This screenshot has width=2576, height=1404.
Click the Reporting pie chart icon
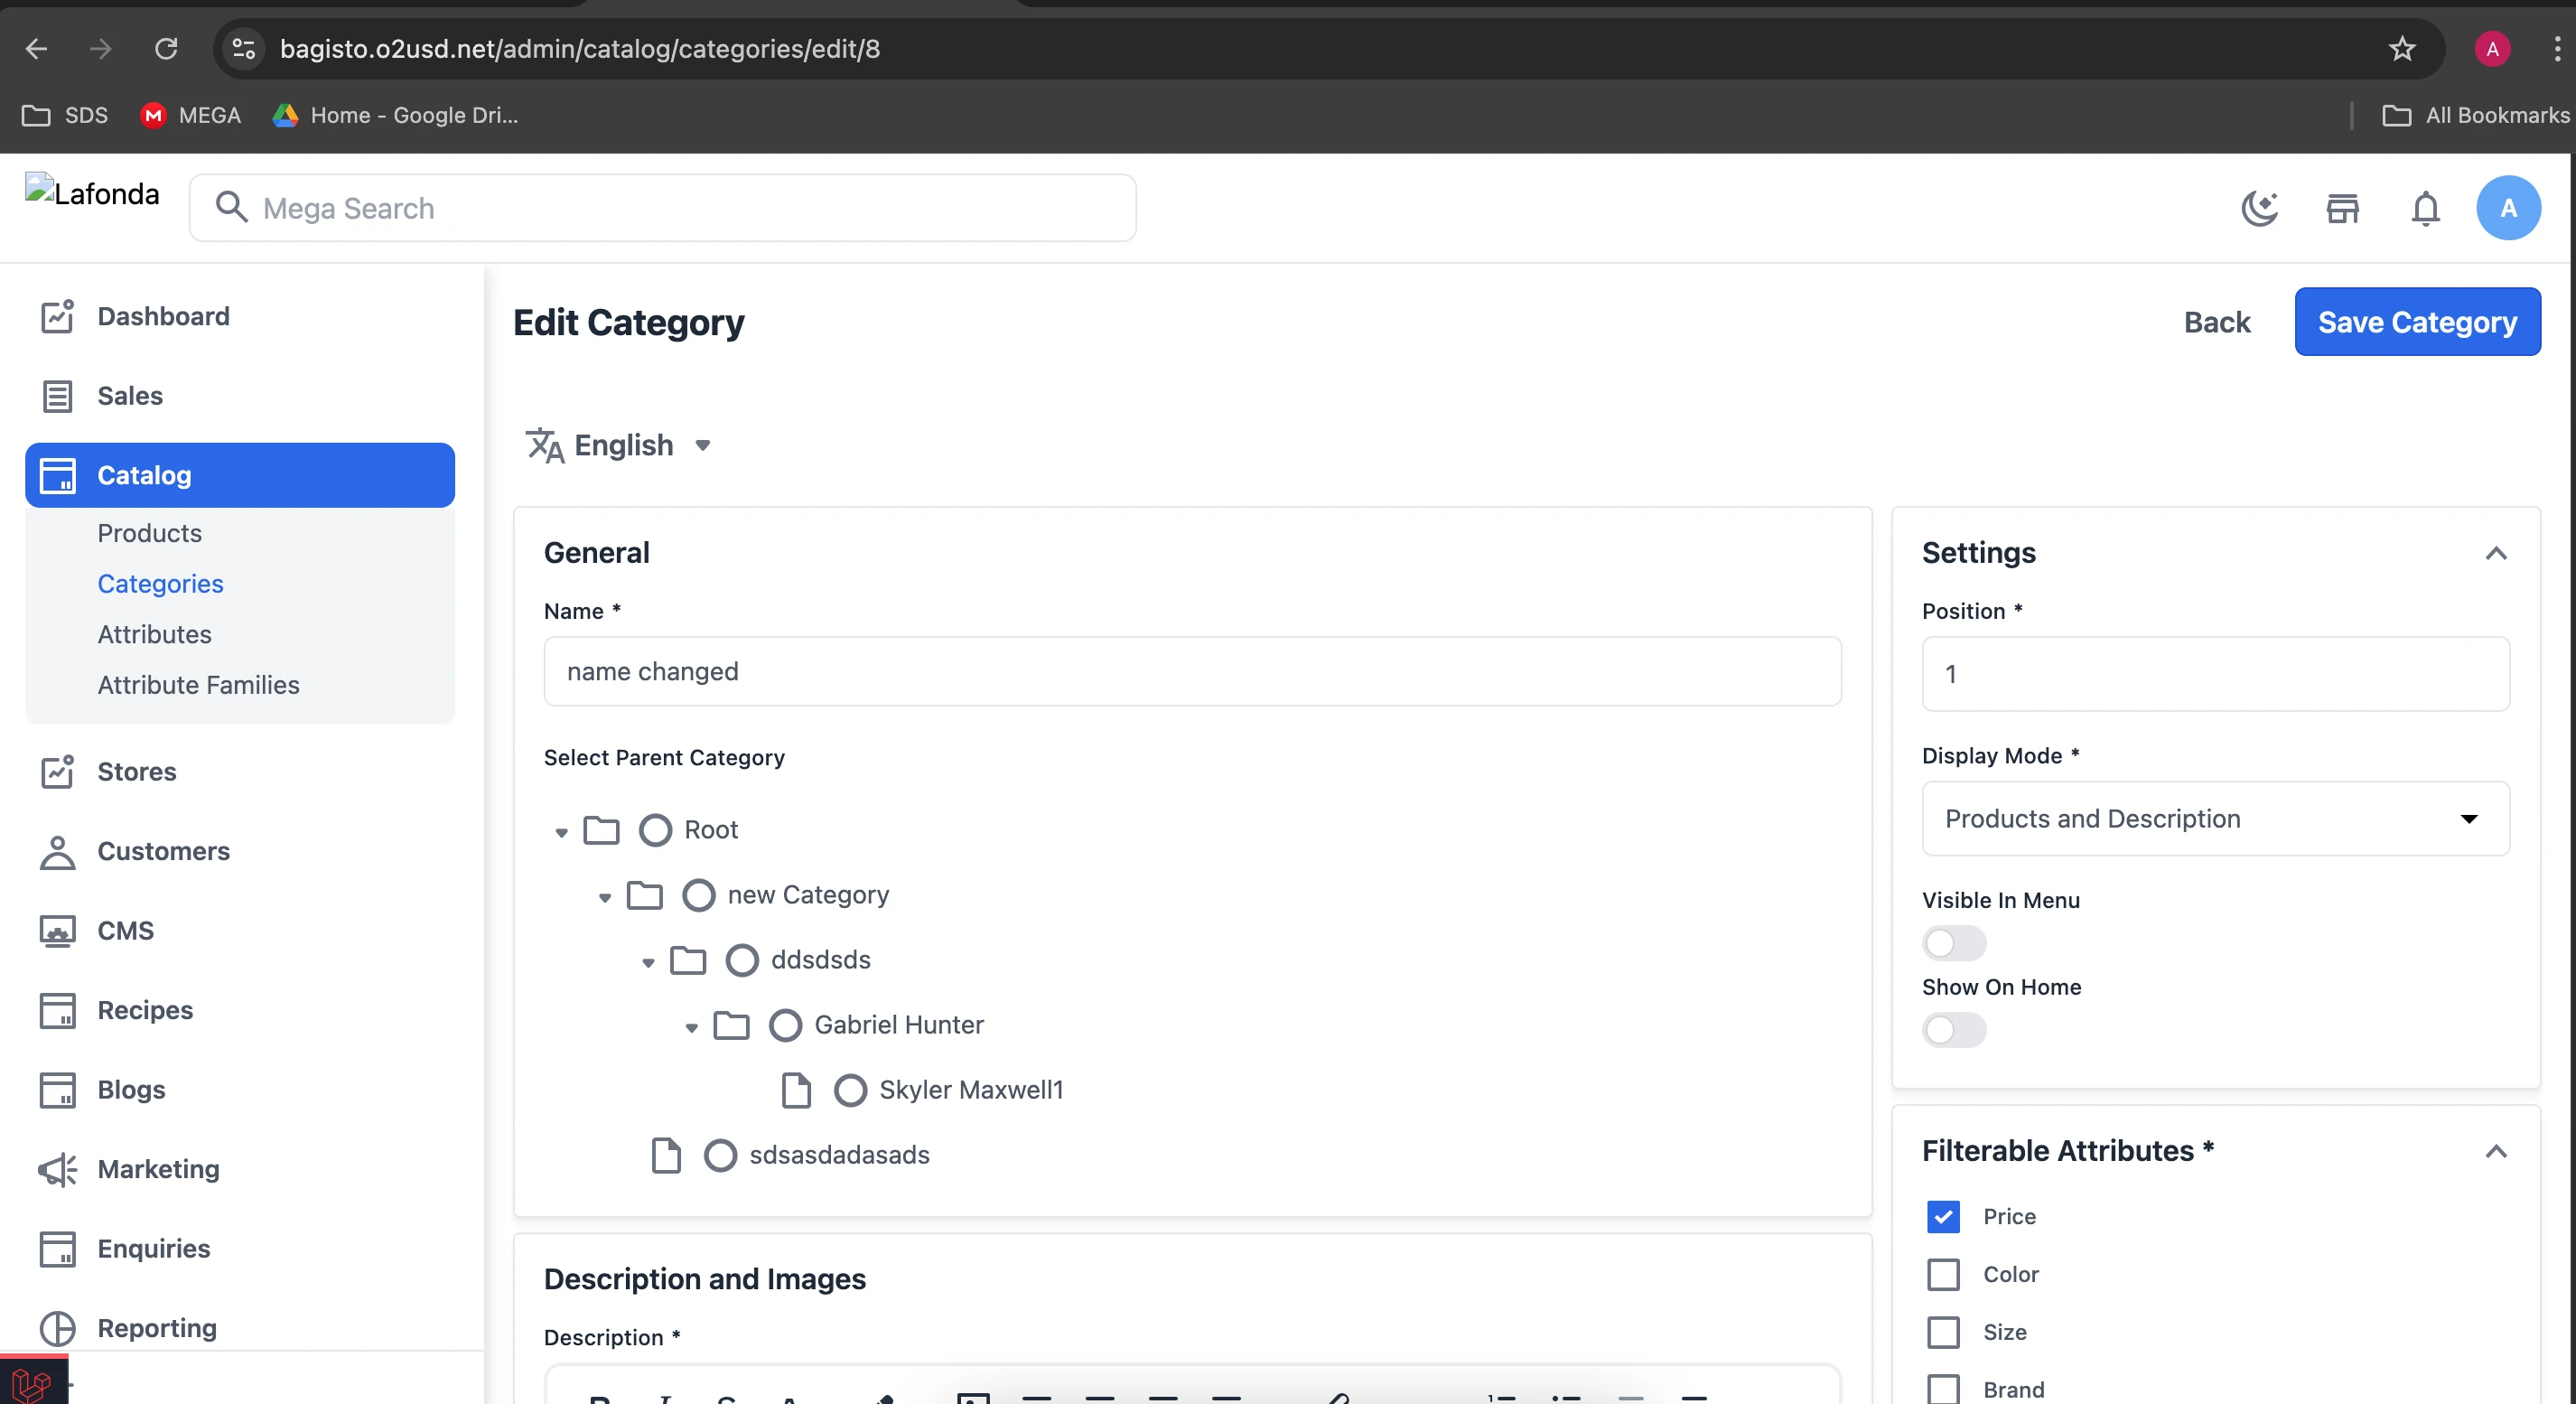57,1328
